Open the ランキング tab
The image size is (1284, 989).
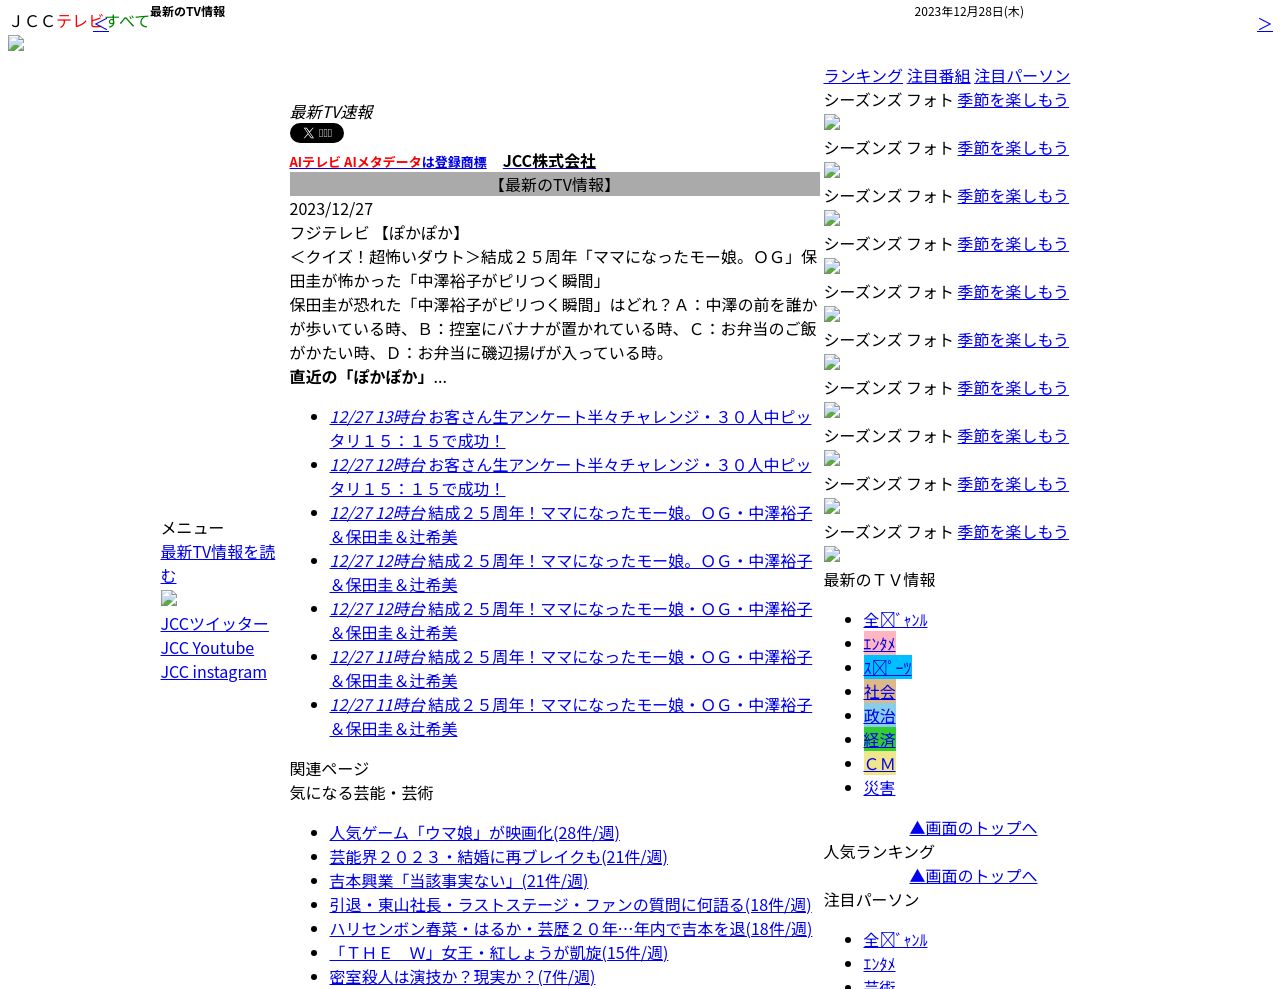click(863, 76)
